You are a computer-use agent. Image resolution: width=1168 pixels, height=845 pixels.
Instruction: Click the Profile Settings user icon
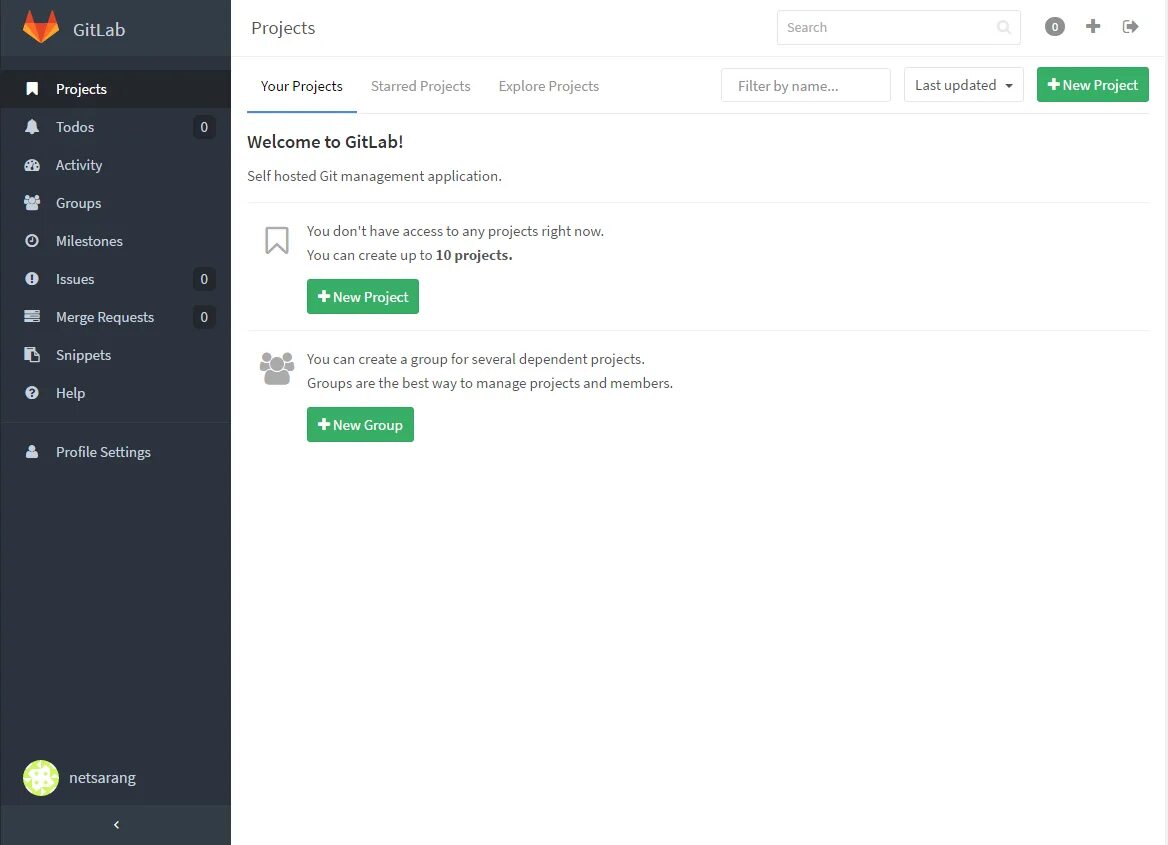pos(32,452)
